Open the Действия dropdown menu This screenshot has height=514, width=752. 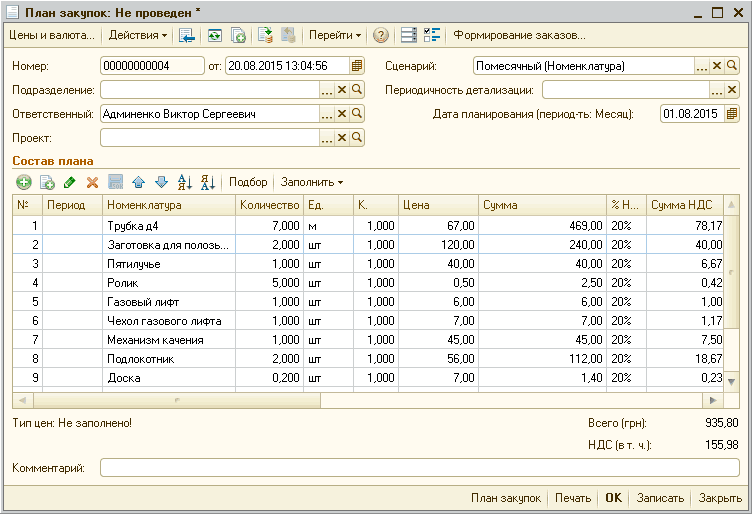click(x=137, y=35)
